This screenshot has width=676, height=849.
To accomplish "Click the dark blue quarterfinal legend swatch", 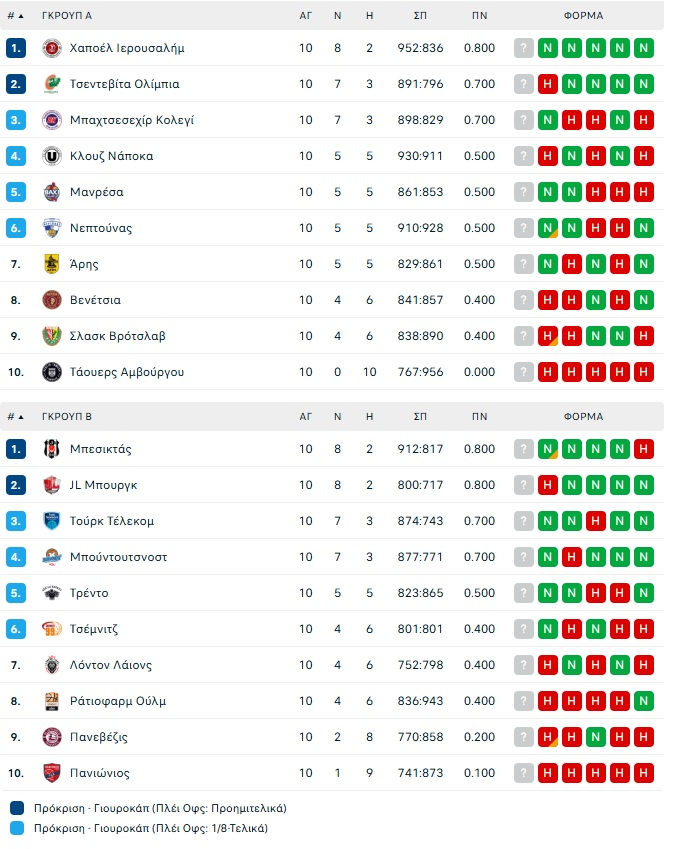I will click(x=17, y=808).
